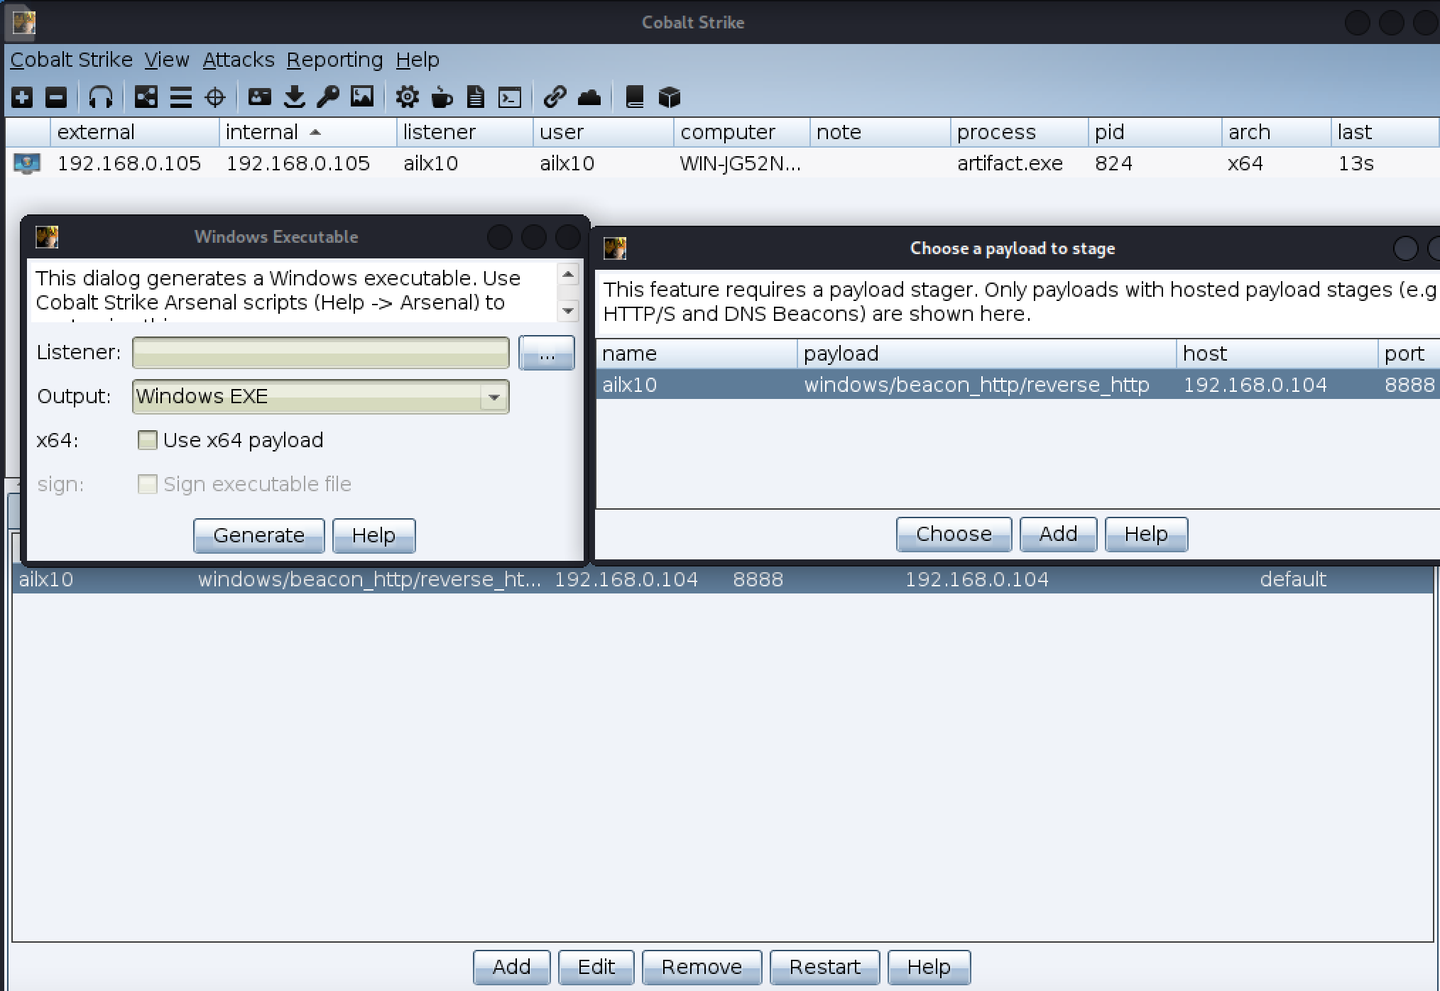Open the Reporting menu
1440x991 pixels.
coord(335,60)
